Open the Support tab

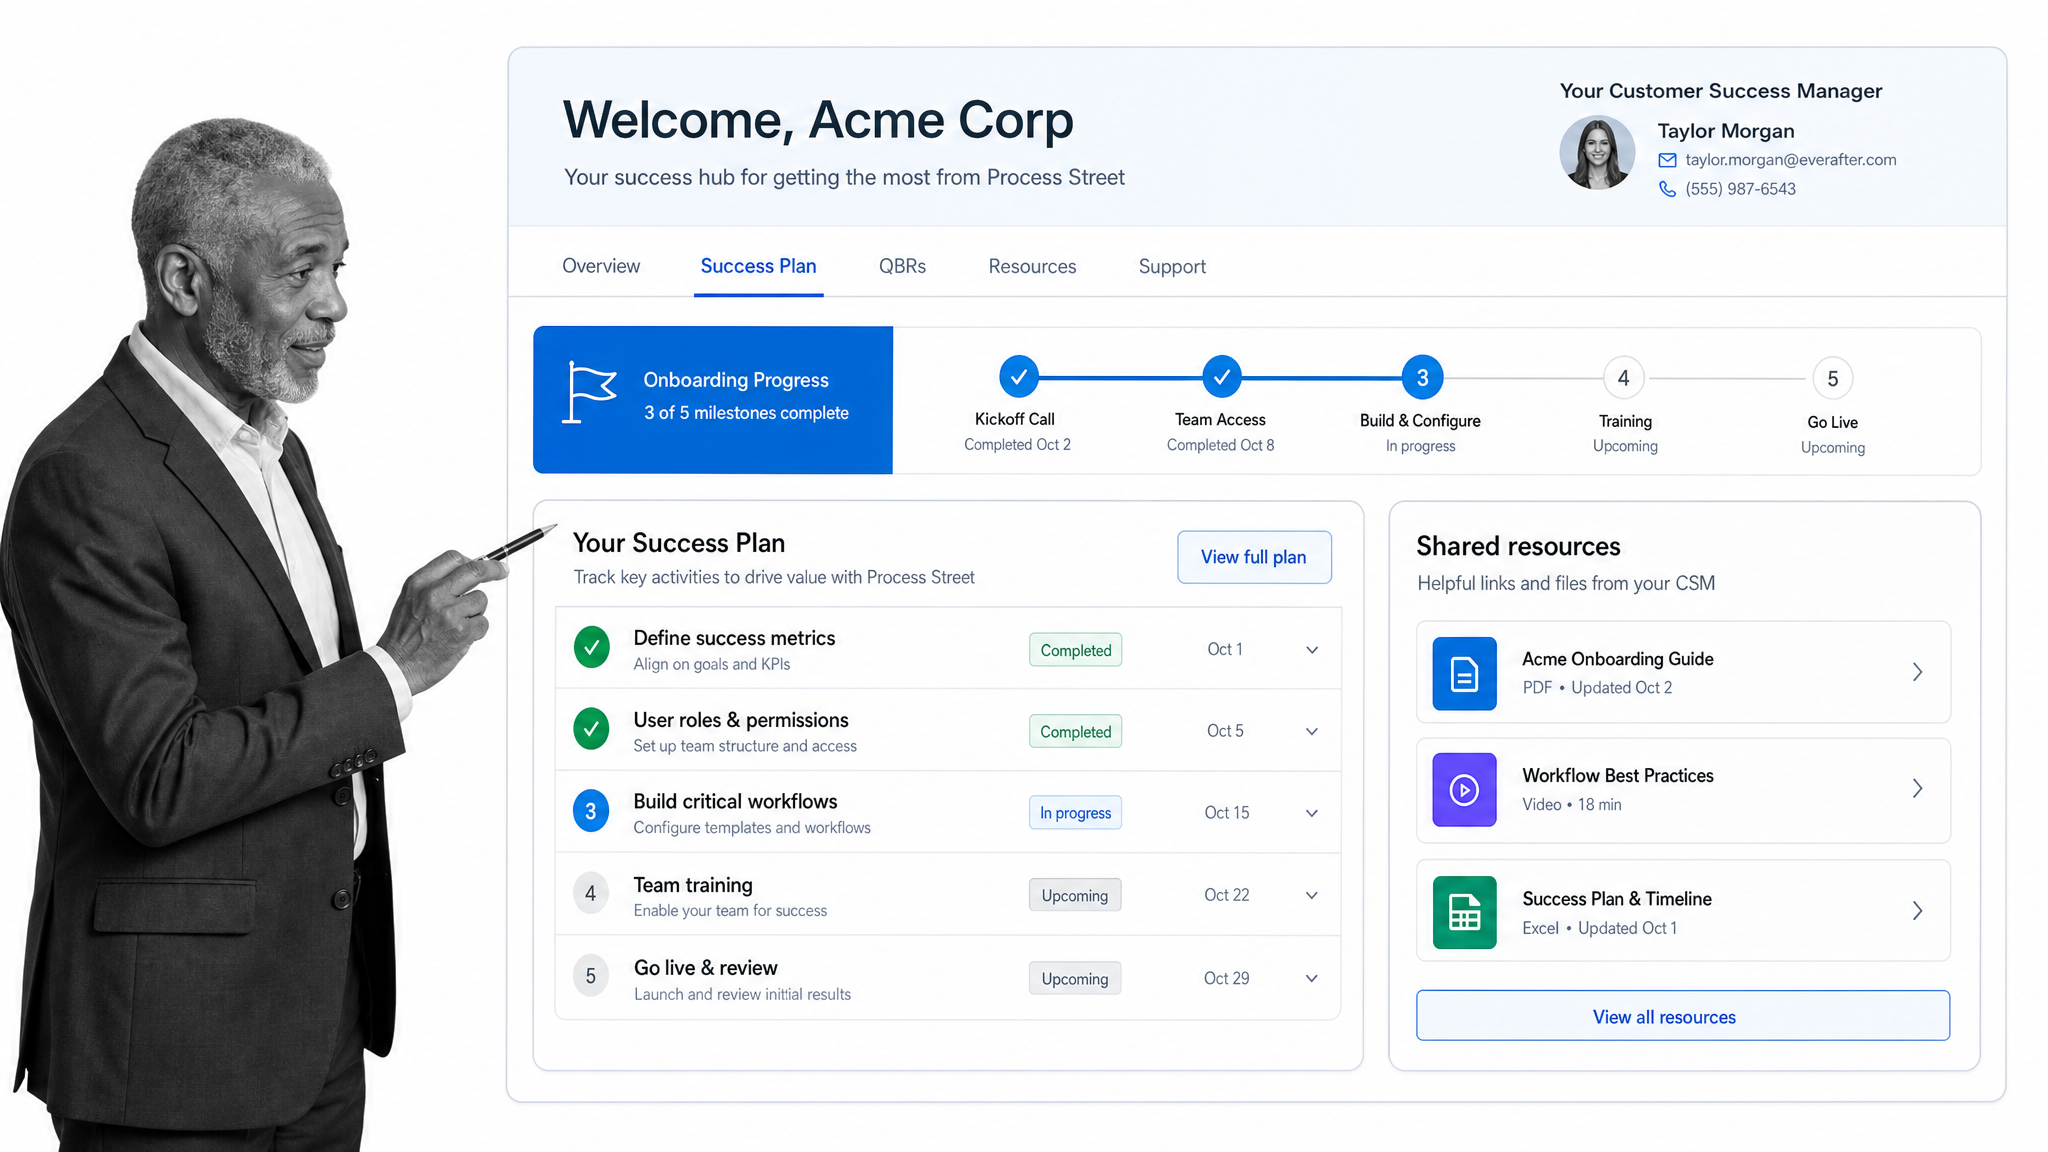(x=1172, y=267)
